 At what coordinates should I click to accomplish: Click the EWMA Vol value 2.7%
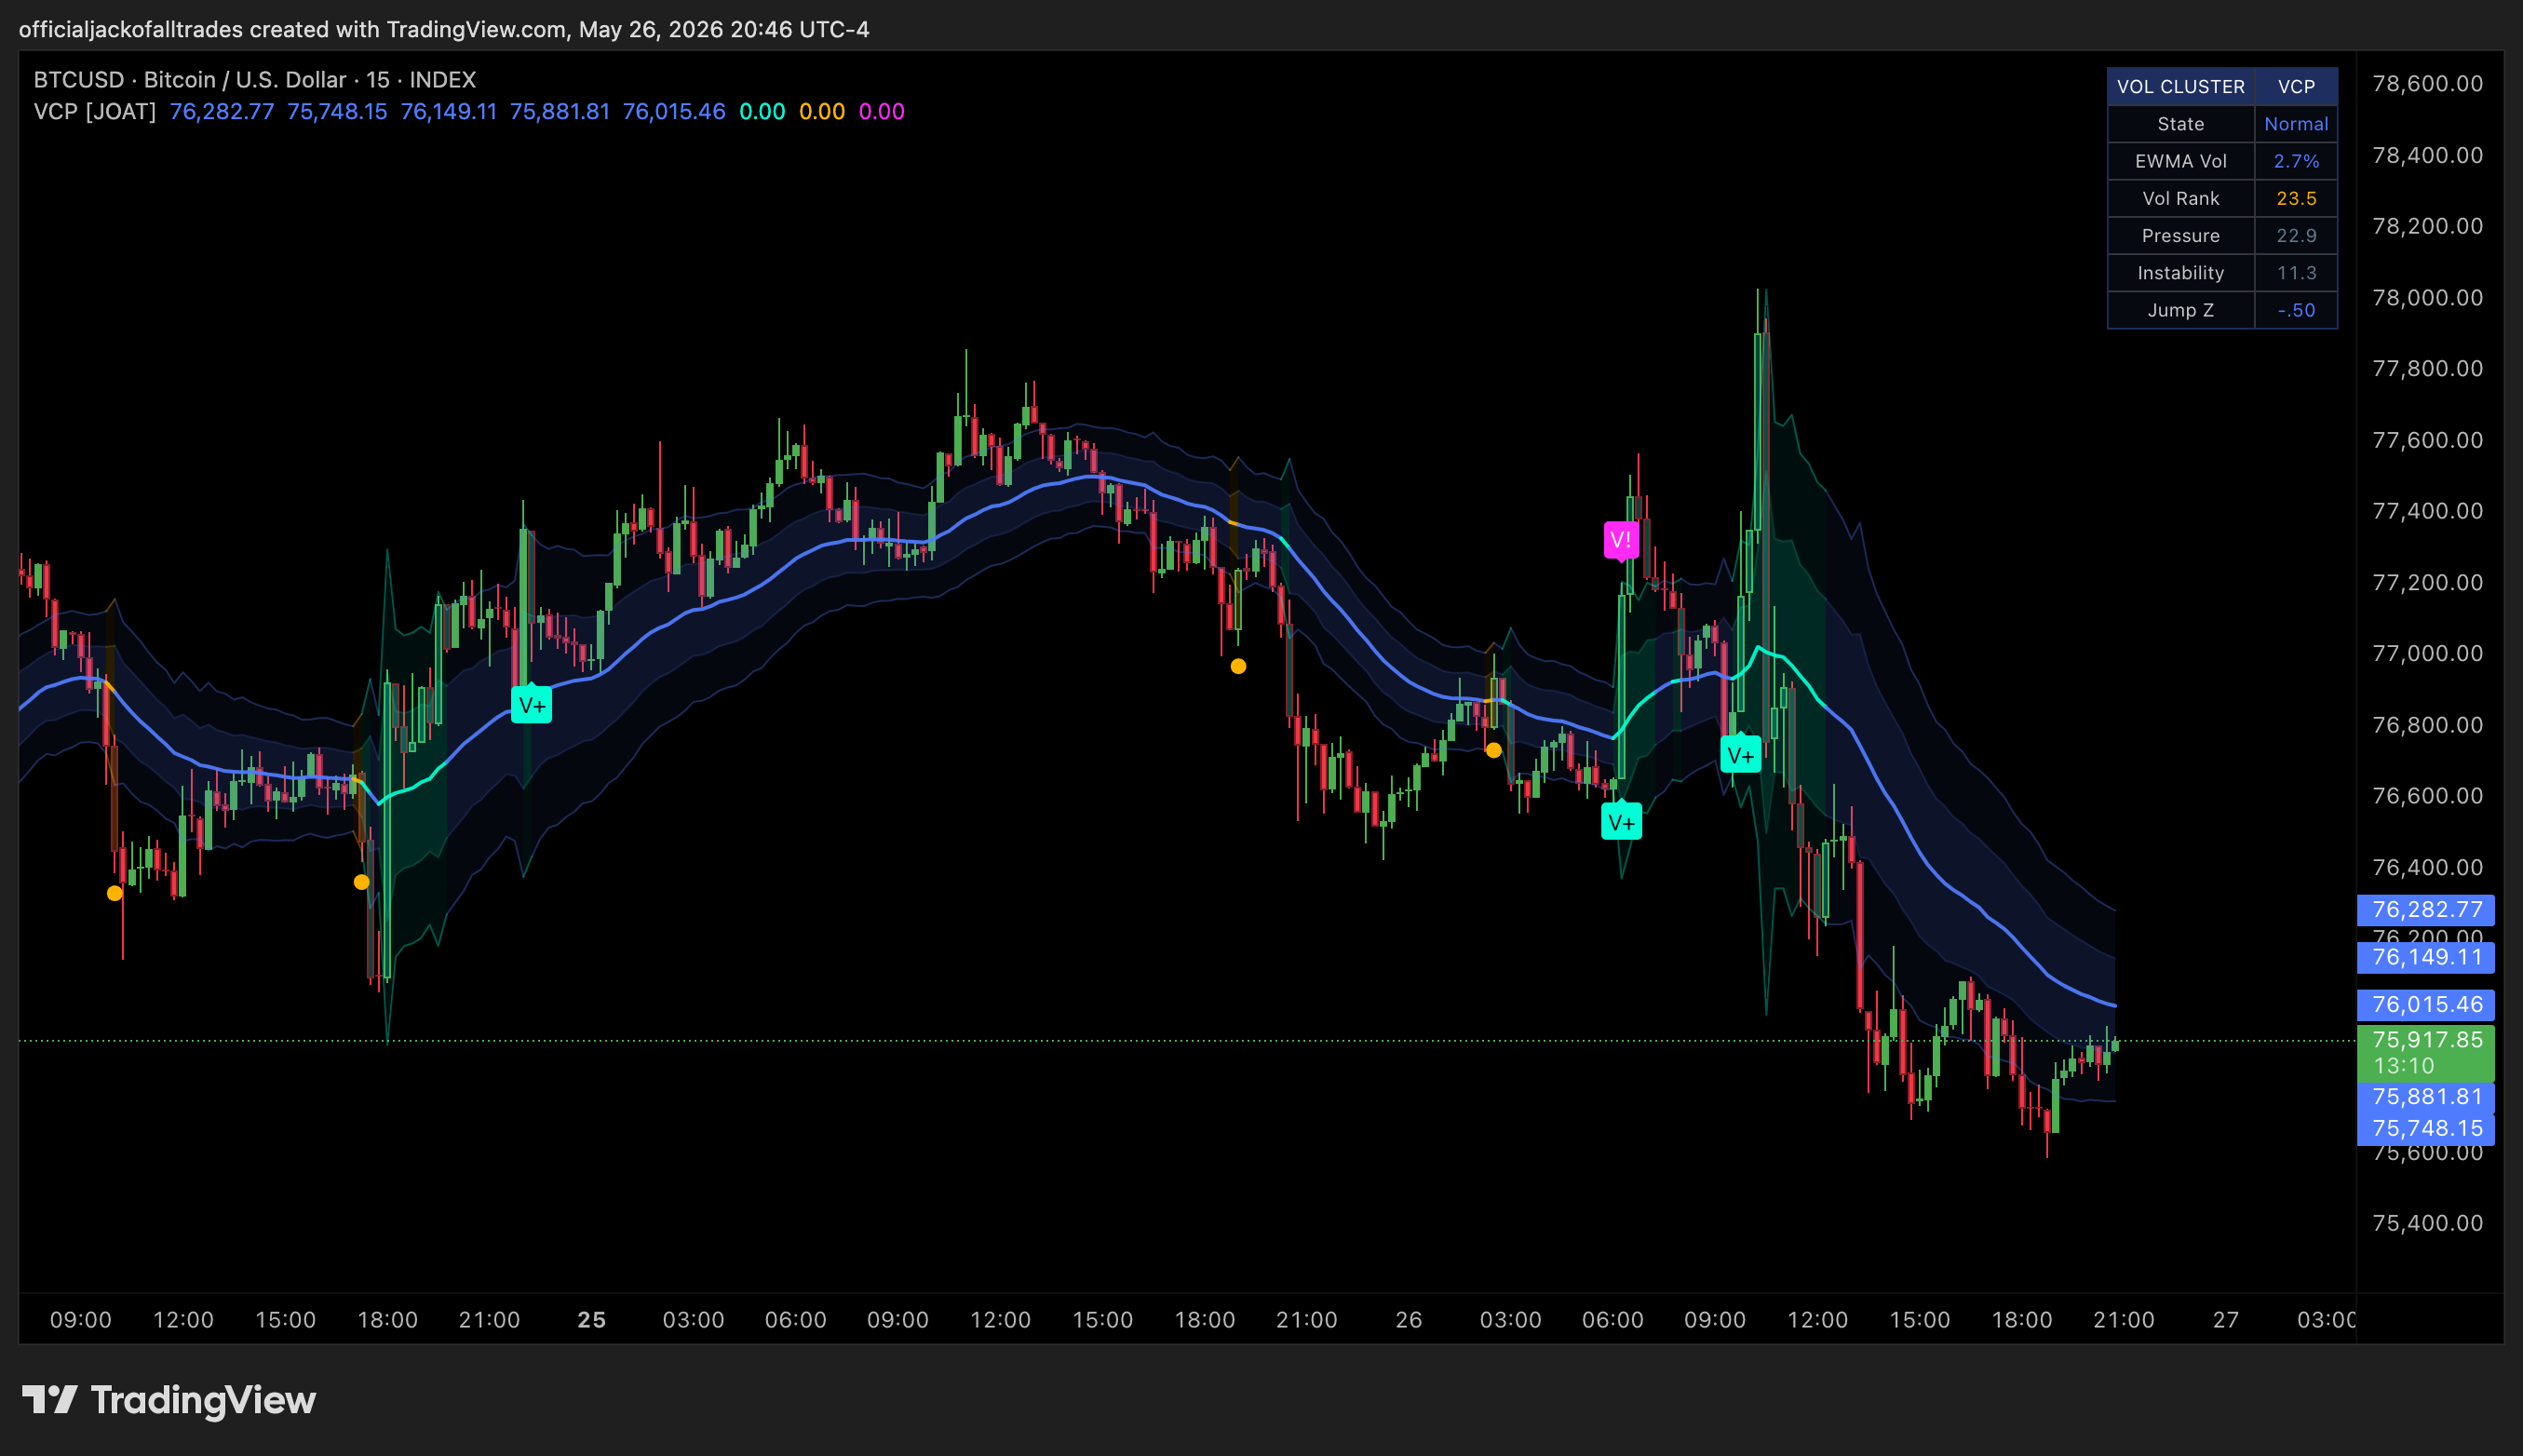tap(2296, 161)
